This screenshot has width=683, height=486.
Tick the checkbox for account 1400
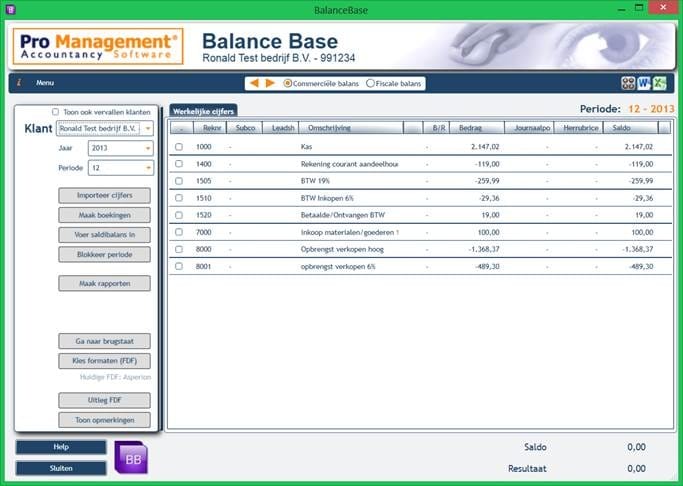pos(179,164)
